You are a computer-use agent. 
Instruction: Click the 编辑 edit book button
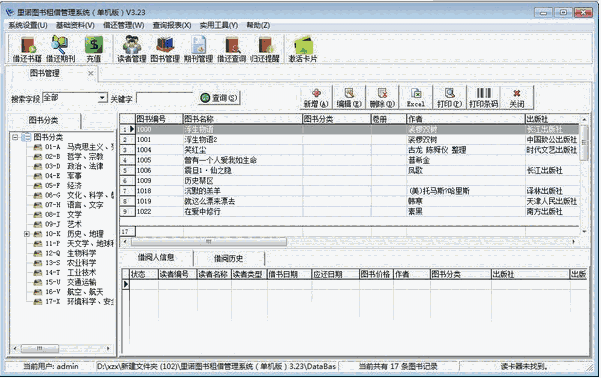point(349,98)
